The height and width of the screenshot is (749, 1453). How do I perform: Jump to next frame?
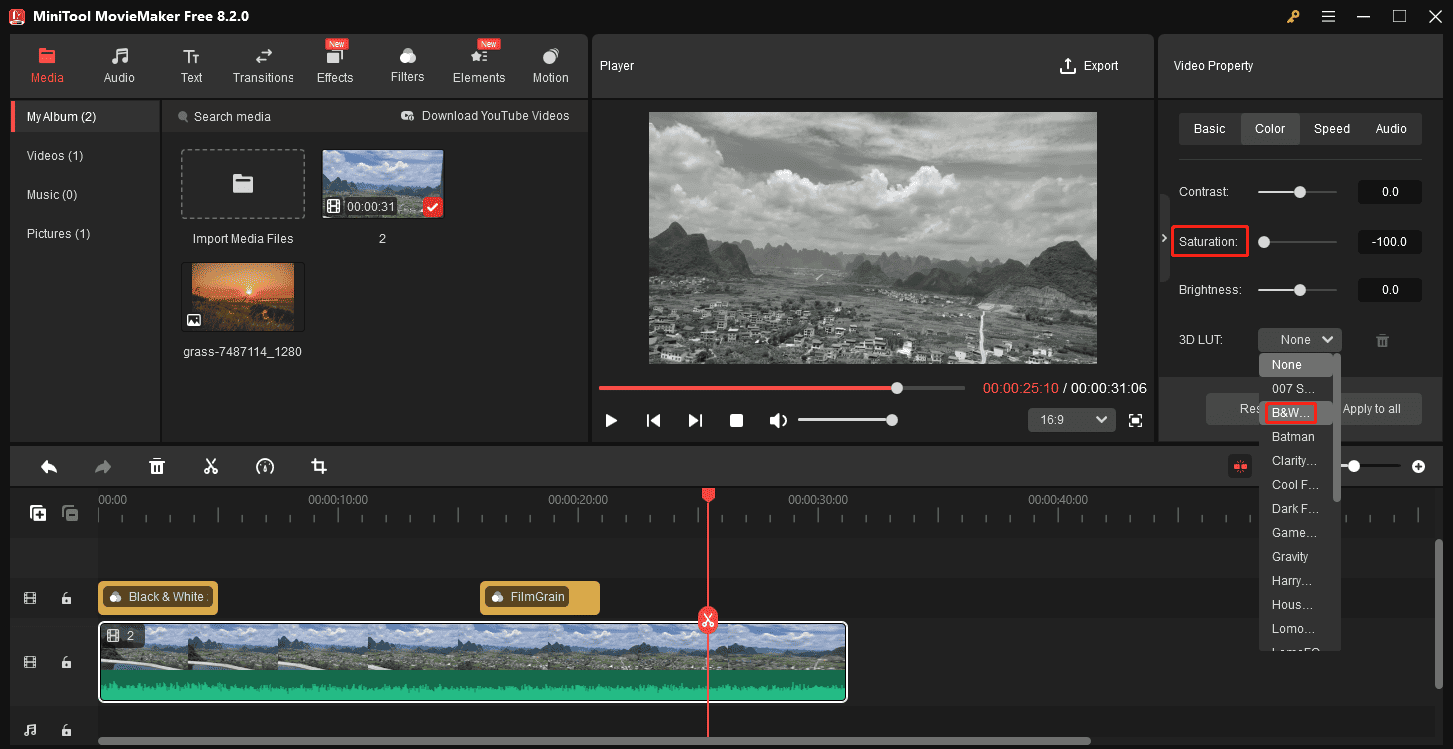click(x=695, y=421)
